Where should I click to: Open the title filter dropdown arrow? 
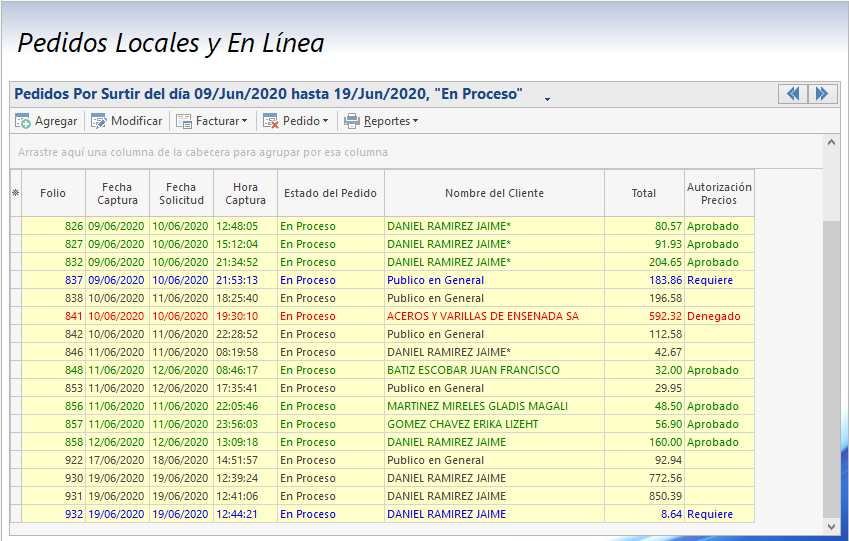click(547, 99)
